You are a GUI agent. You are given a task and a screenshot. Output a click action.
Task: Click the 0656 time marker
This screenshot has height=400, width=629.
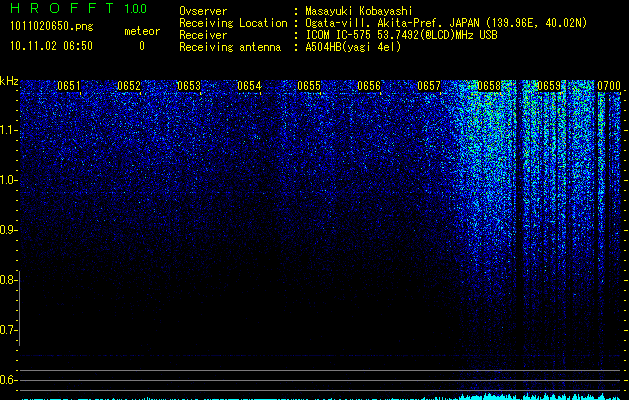coord(369,86)
